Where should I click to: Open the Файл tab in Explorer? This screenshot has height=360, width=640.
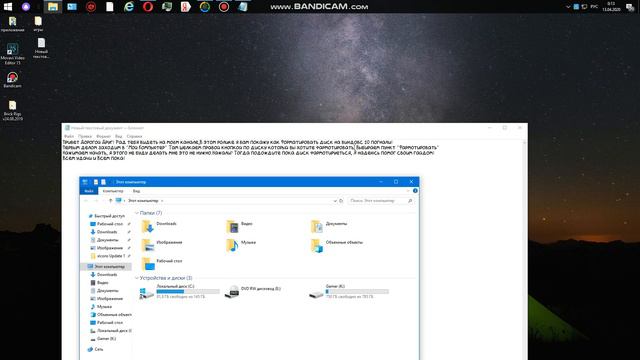pos(89,191)
